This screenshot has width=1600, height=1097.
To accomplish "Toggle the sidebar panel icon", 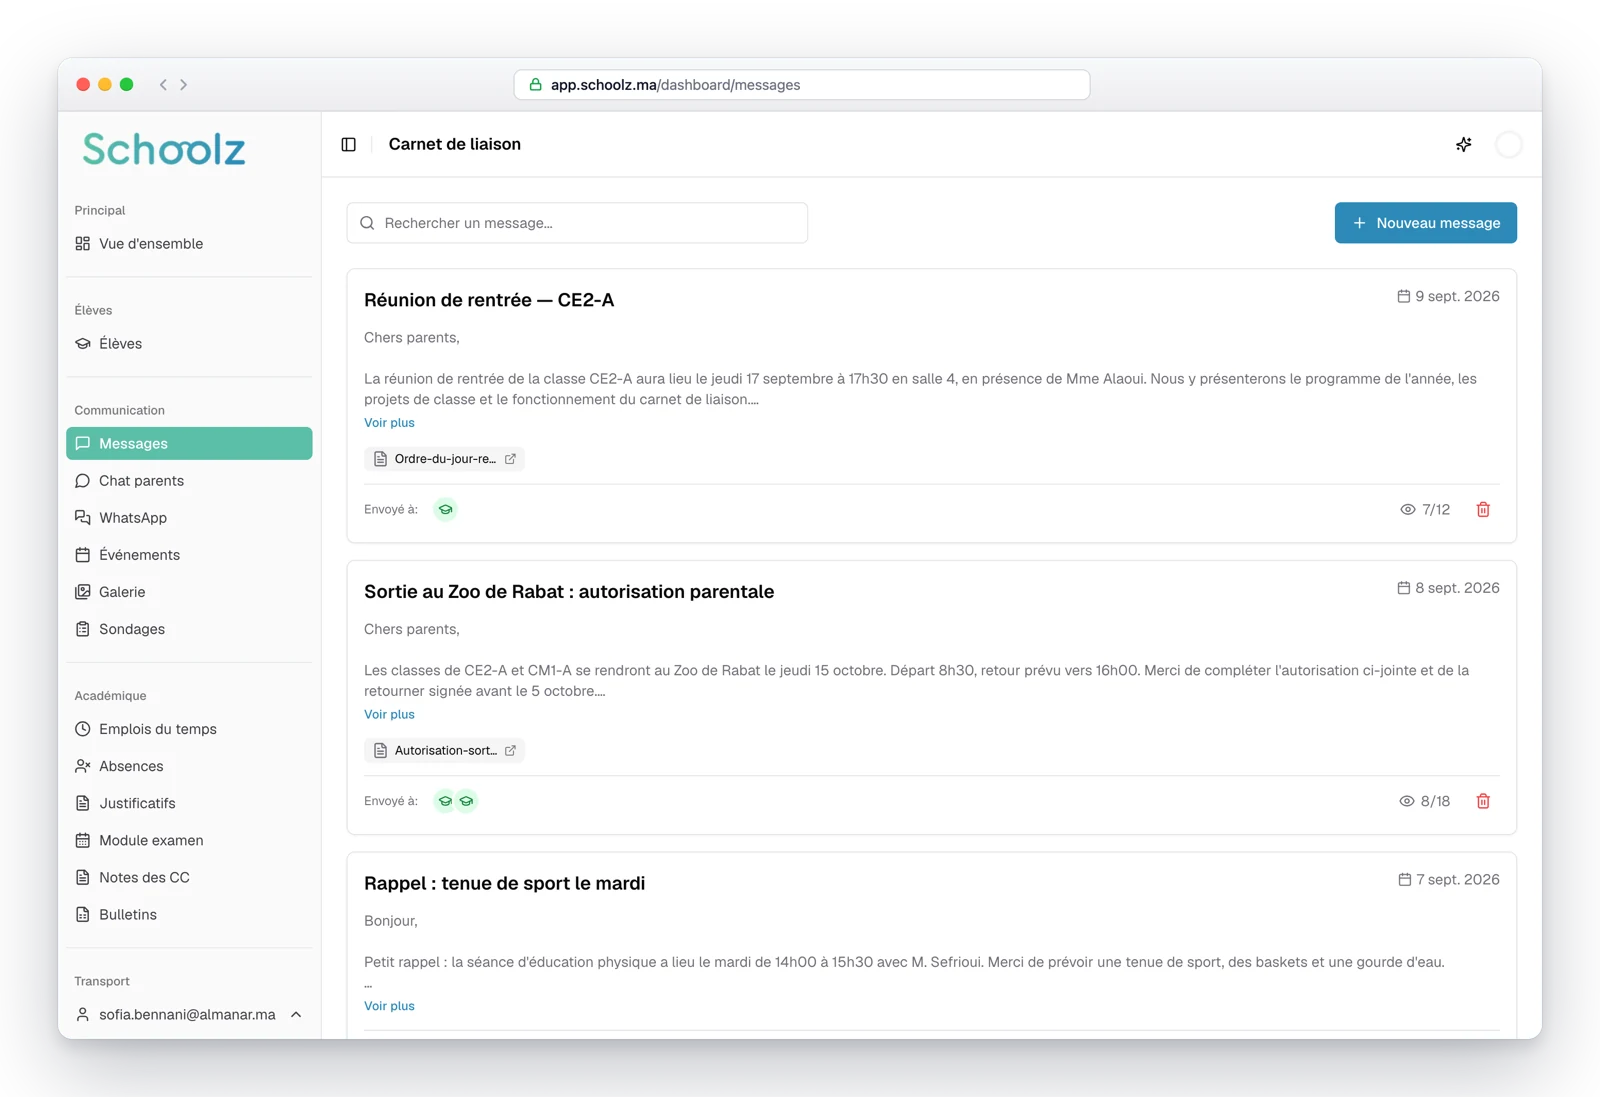I will point(348,145).
